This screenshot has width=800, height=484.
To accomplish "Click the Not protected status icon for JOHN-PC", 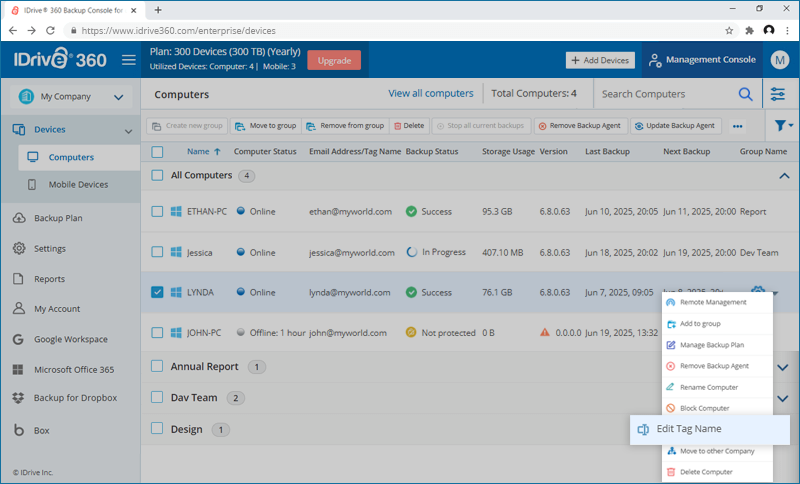I will click(411, 333).
